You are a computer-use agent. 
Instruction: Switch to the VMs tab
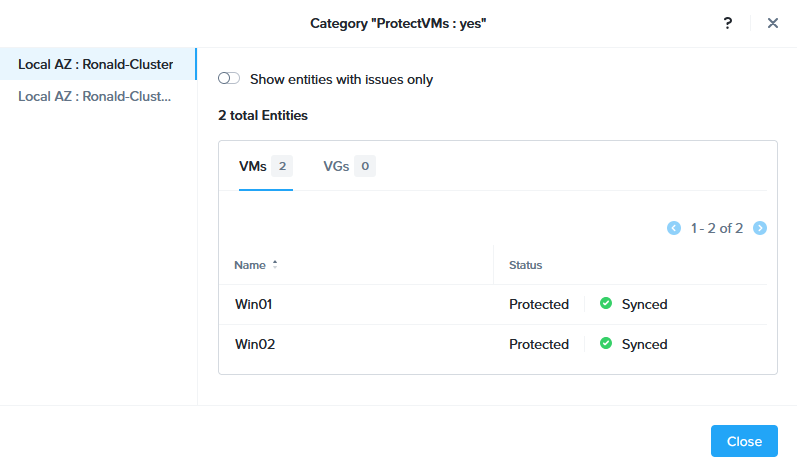253,167
